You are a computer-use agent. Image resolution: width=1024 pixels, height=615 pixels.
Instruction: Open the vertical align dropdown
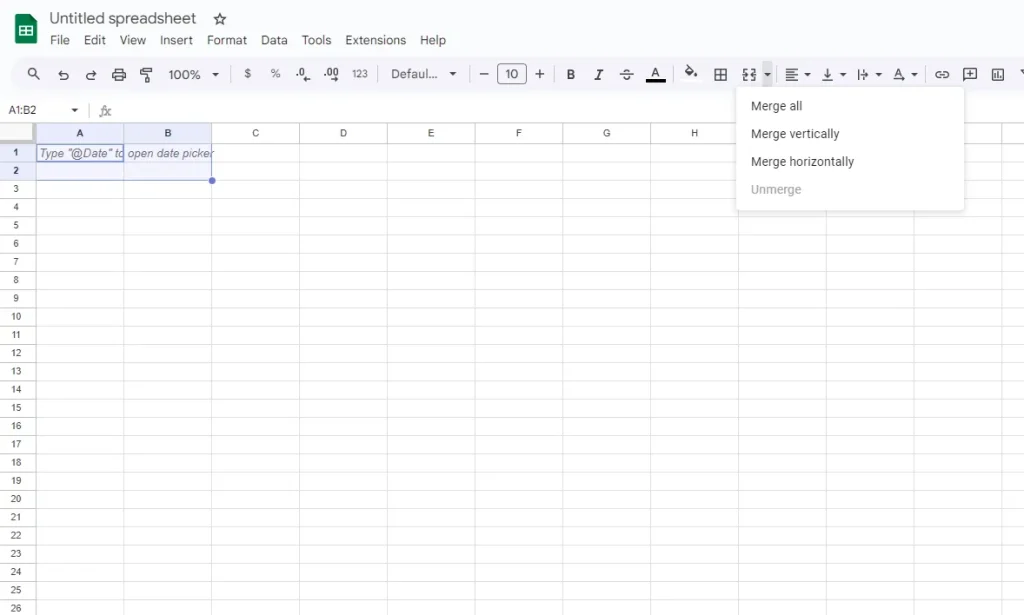click(833, 74)
